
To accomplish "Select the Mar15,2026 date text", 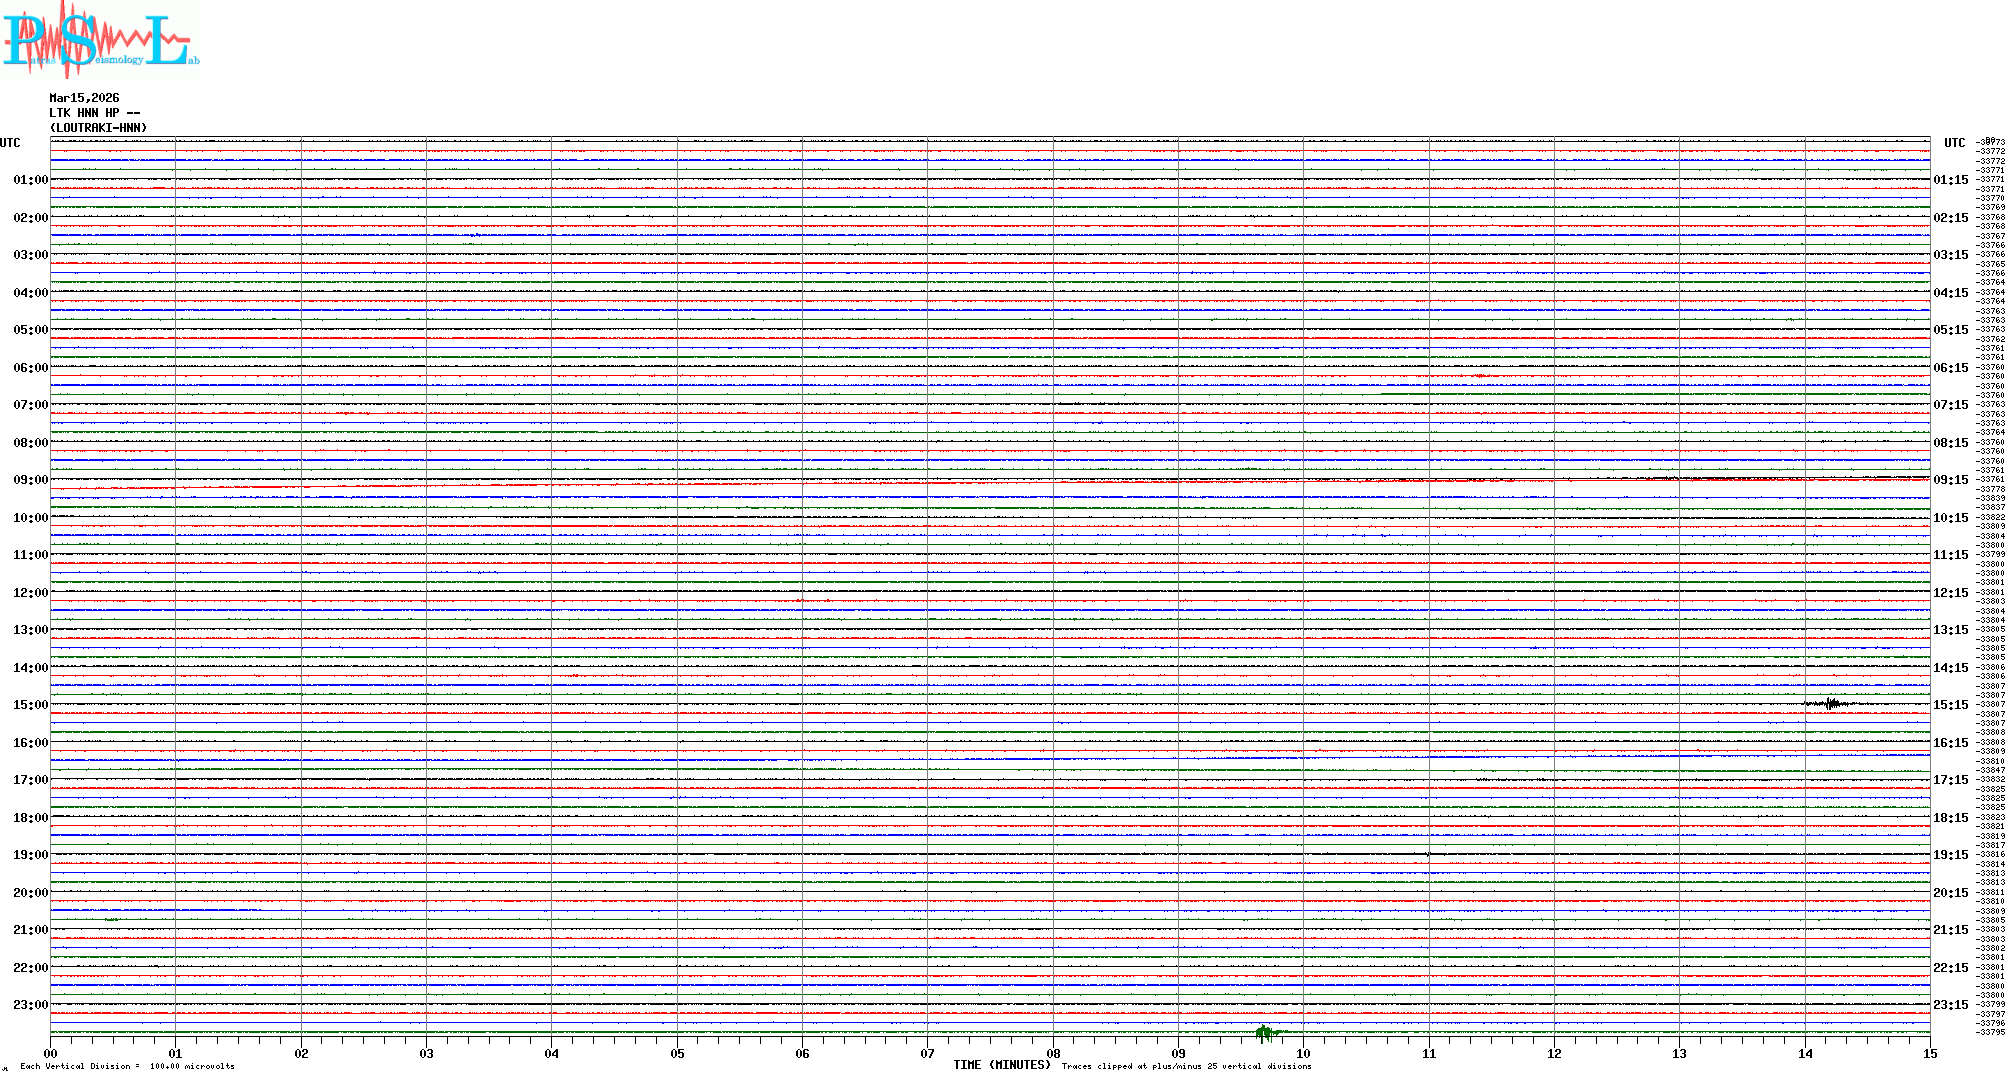I will [x=84, y=98].
